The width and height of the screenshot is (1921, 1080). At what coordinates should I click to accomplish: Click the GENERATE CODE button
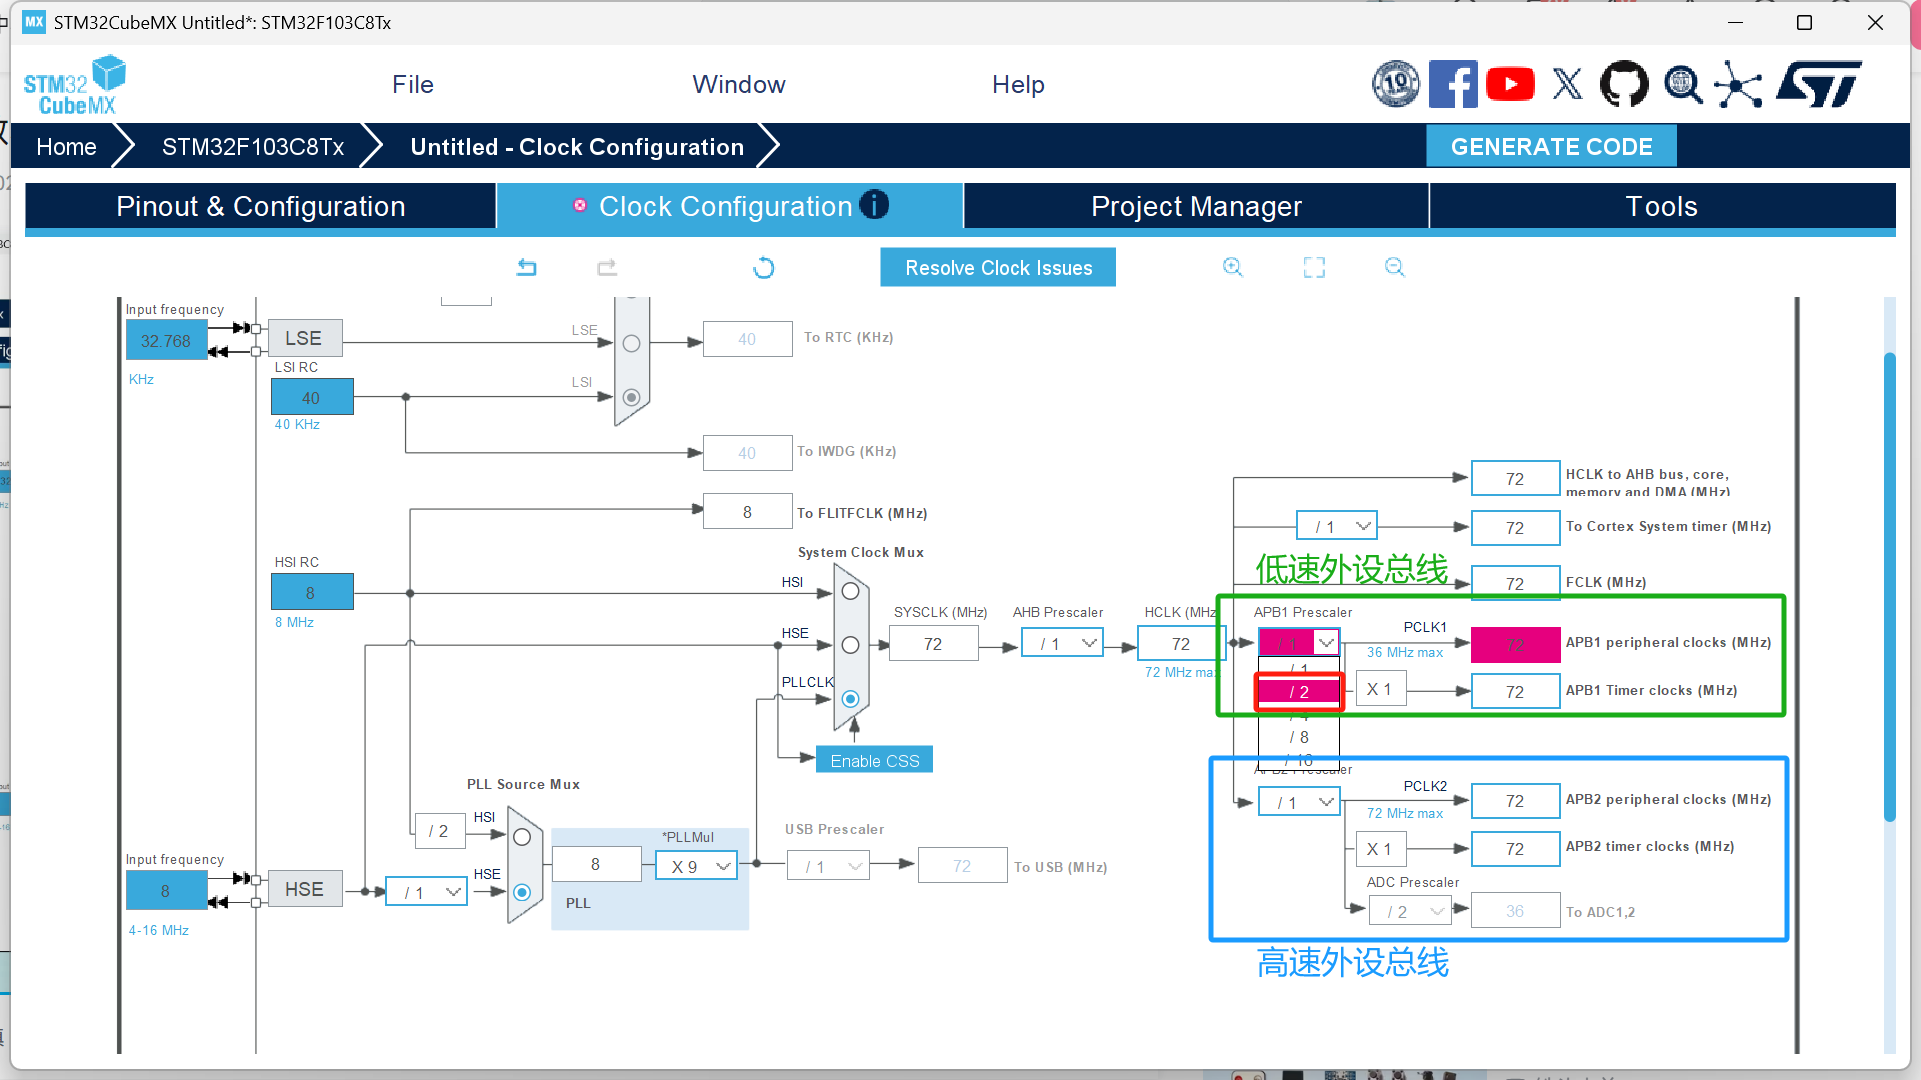pyautogui.click(x=1550, y=146)
